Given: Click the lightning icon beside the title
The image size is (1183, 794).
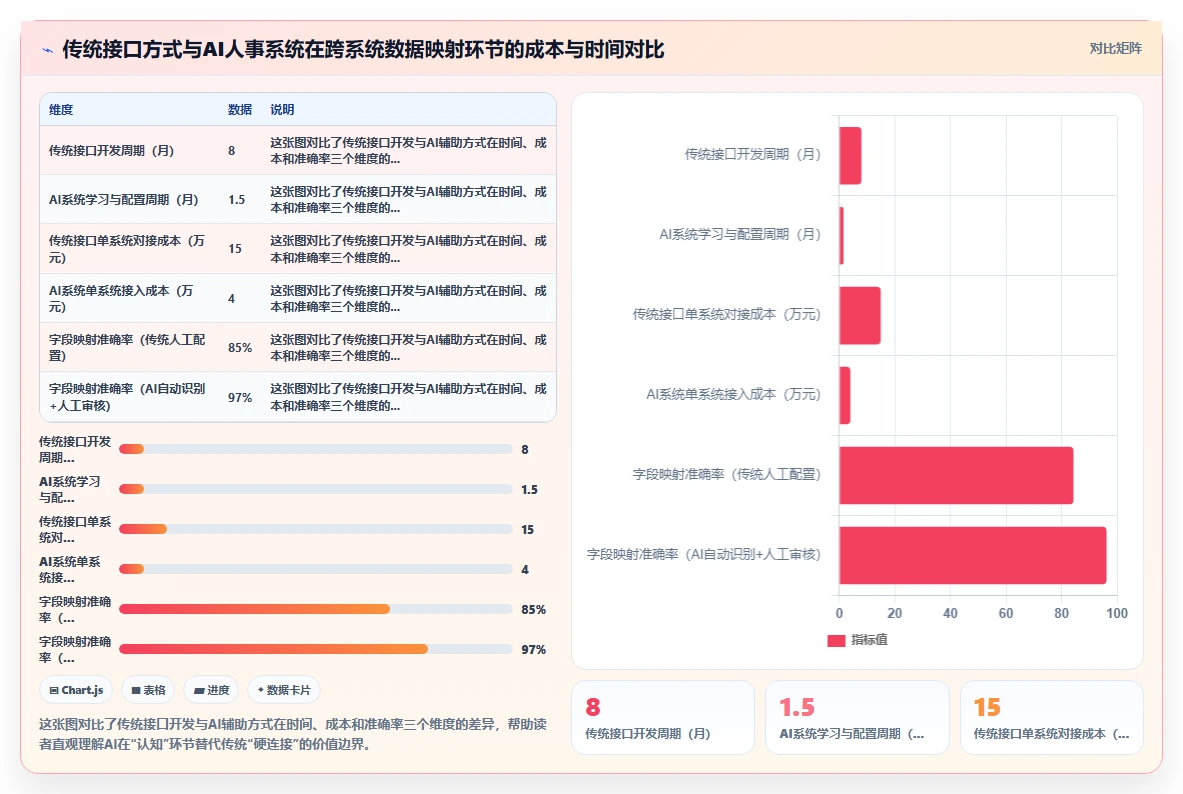Looking at the screenshot, I should (48, 51).
